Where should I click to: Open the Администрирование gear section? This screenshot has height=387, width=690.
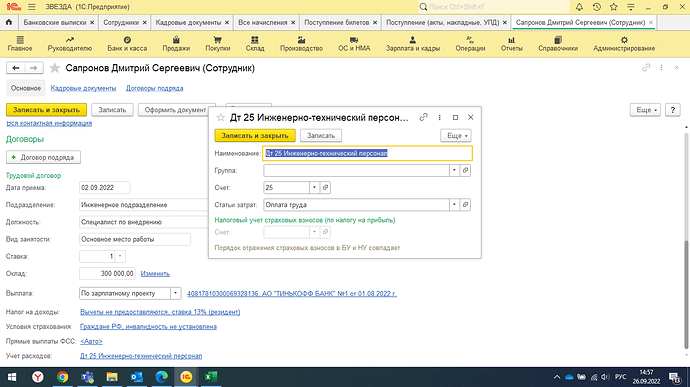coord(624,44)
